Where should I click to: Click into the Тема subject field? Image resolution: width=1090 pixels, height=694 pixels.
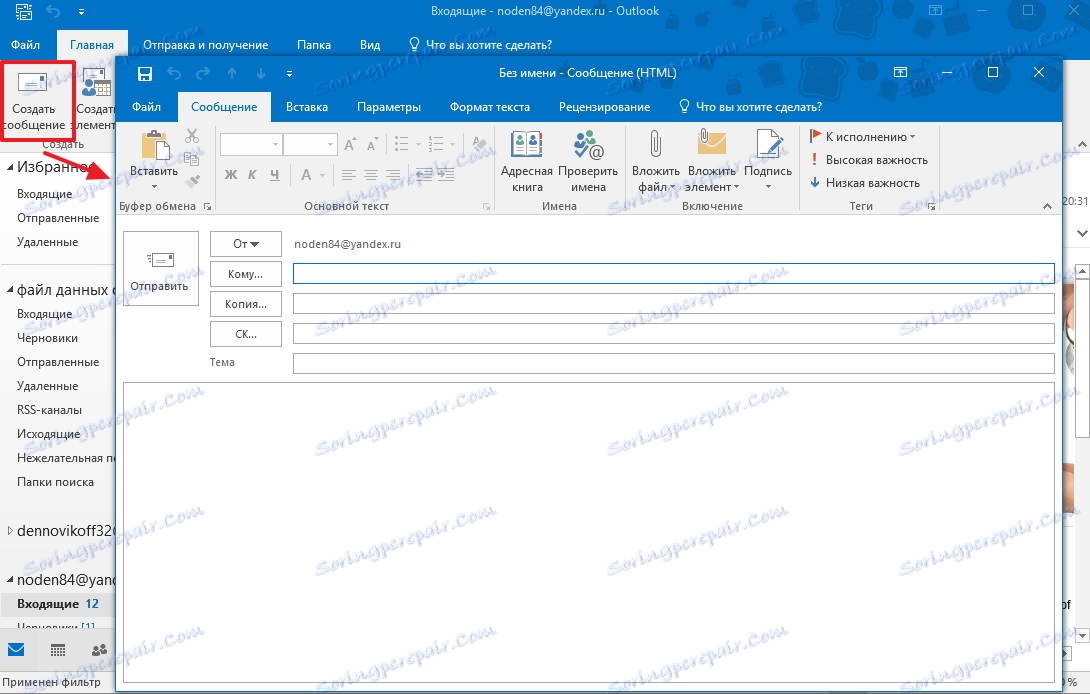674,363
